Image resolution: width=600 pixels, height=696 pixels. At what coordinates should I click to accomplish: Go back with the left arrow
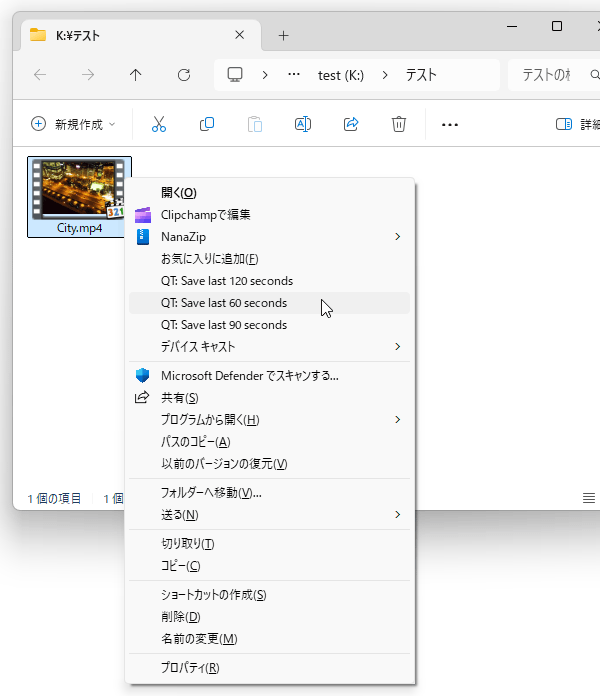[40, 75]
